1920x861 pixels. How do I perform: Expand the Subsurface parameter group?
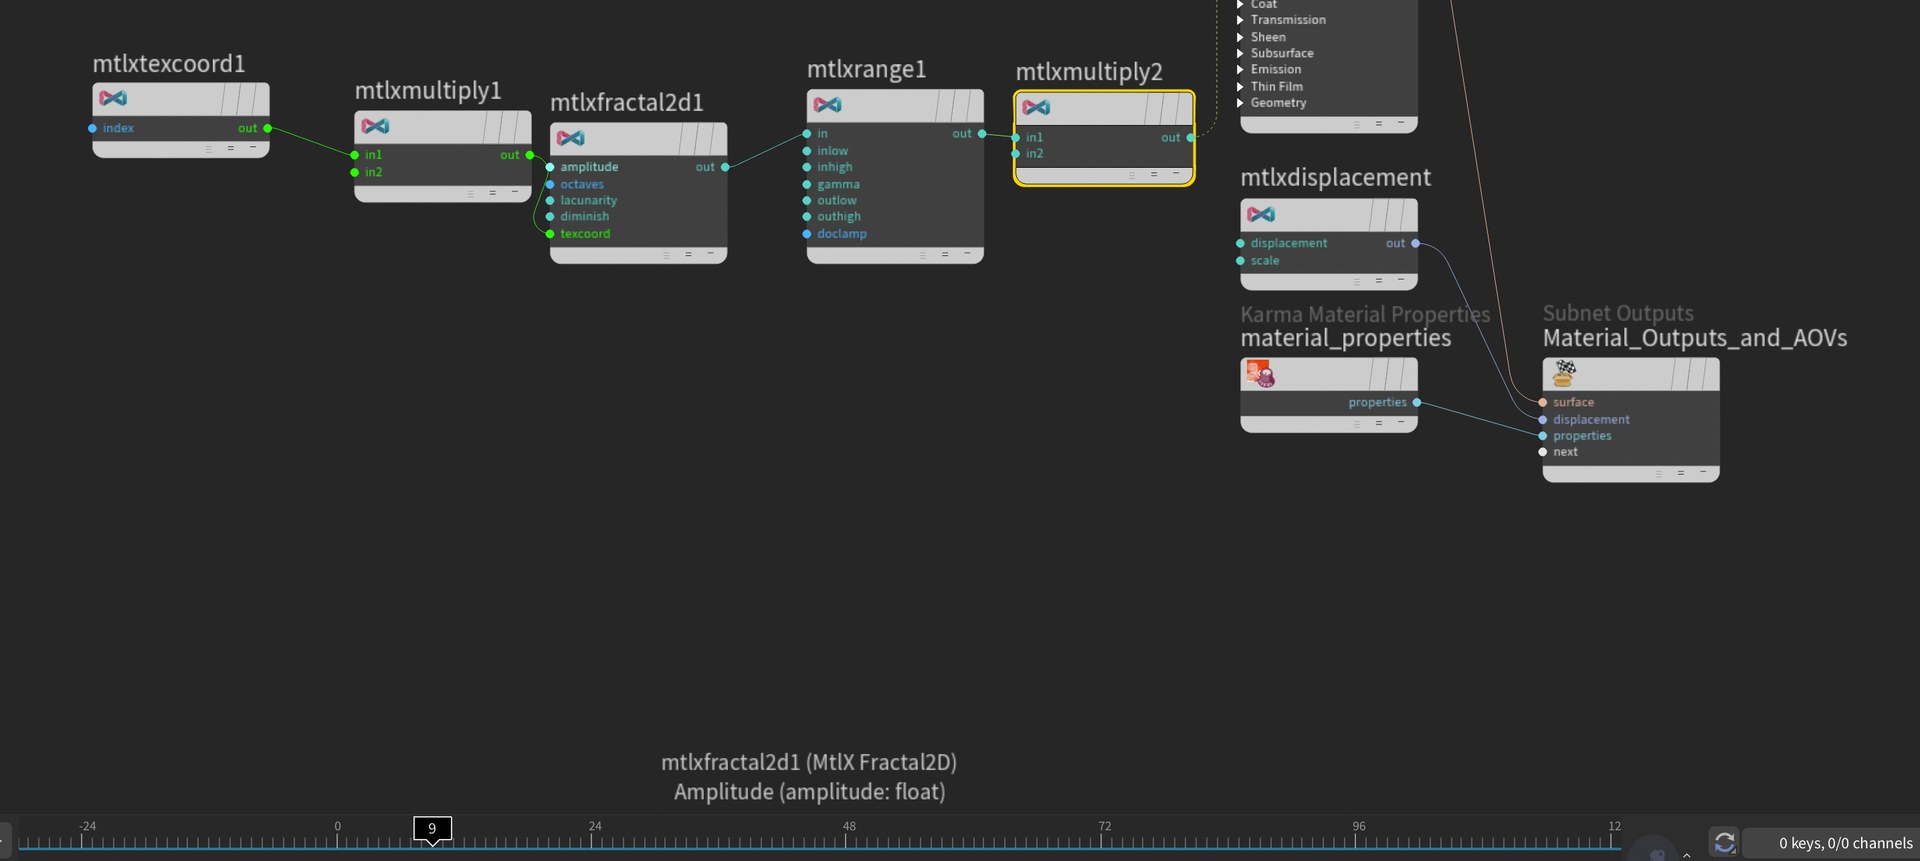point(1240,53)
